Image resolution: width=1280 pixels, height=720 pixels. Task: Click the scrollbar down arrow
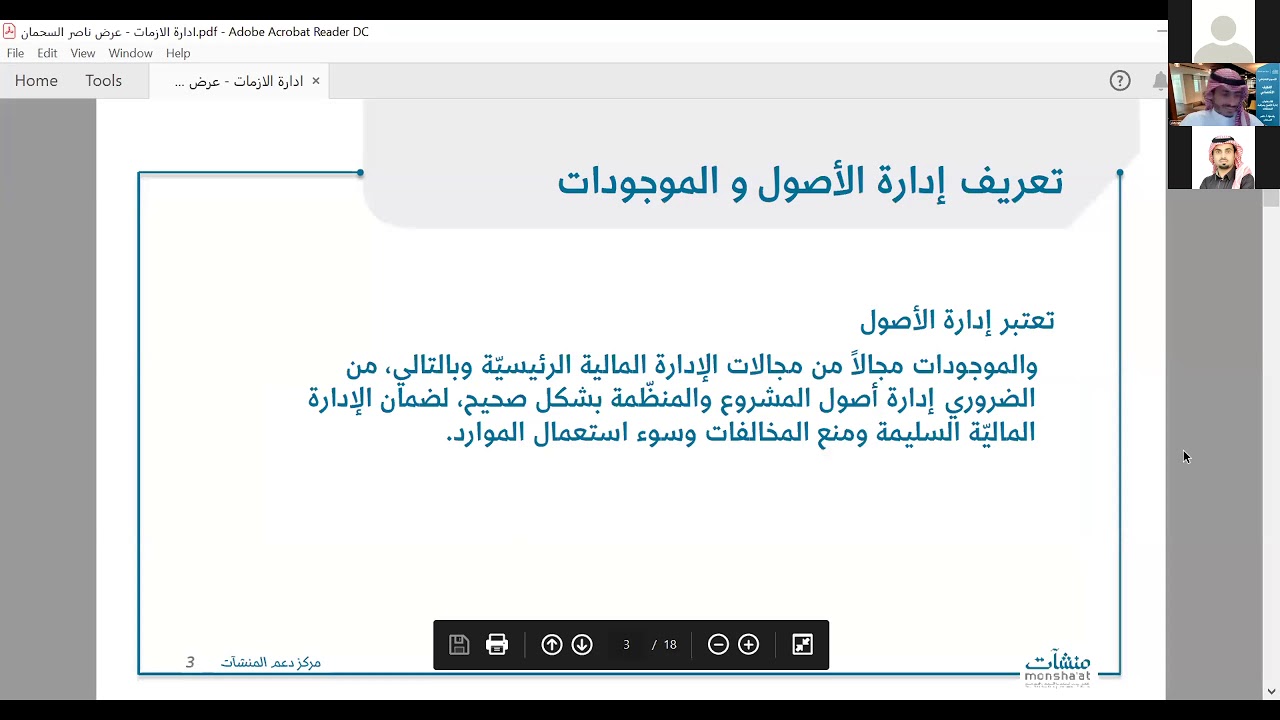[1271, 691]
